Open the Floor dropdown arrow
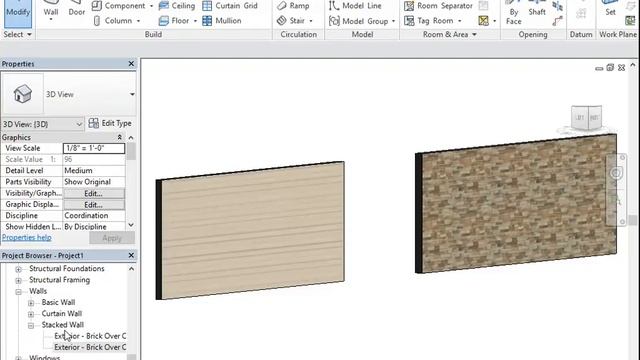Screen dimensions: 640x360 [195, 21]
